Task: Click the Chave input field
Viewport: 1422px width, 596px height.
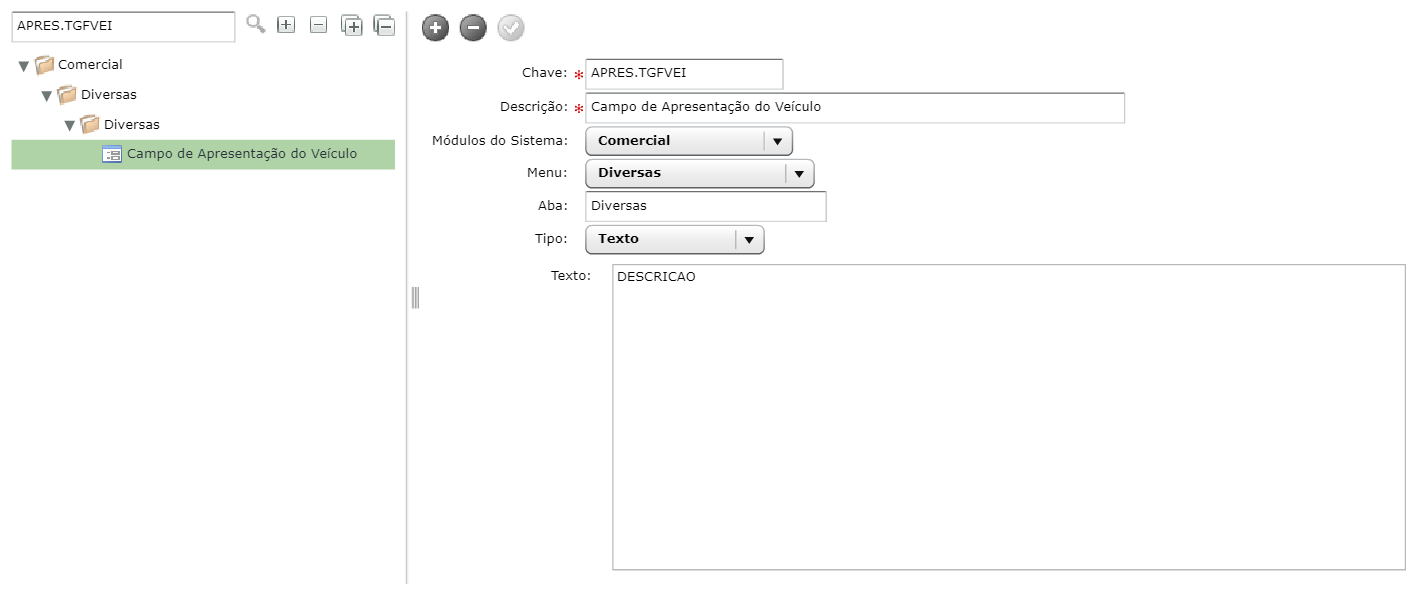Action: coord(684,74)
